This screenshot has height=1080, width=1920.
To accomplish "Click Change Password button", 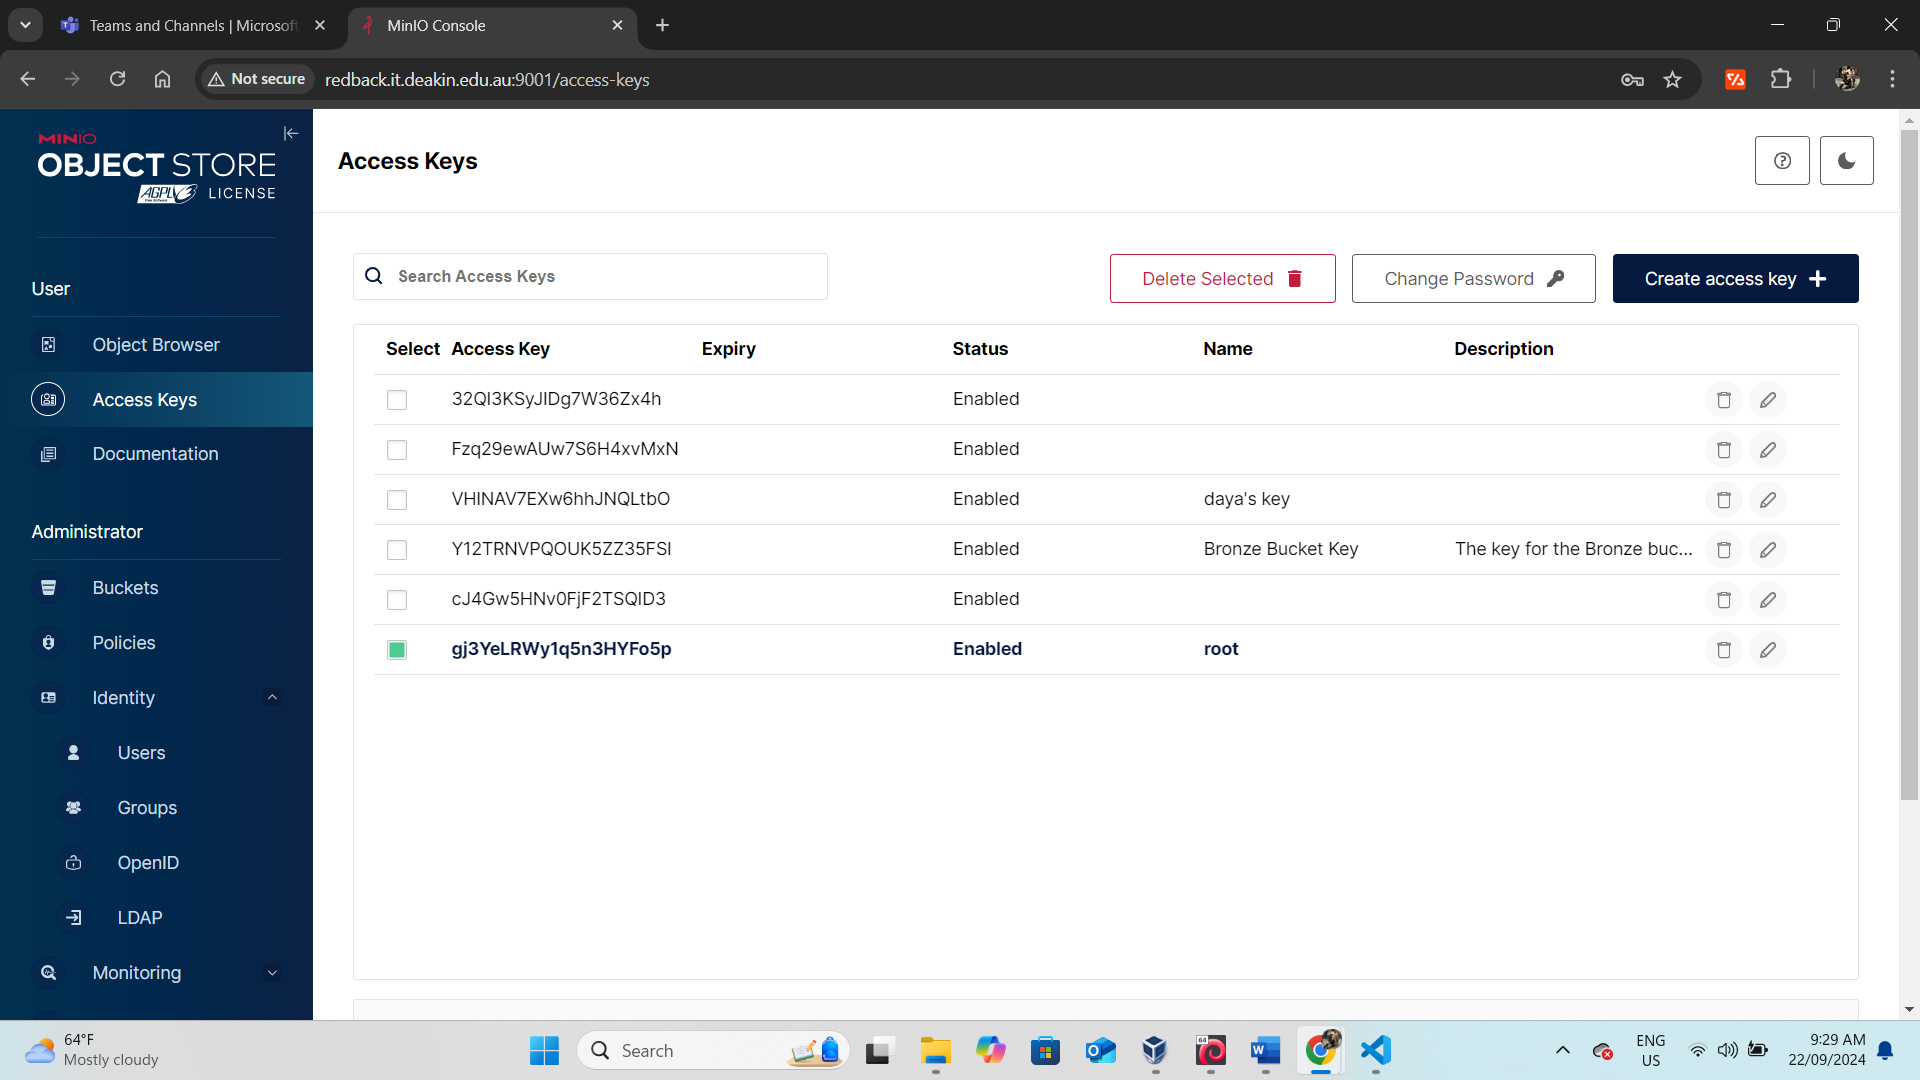I will click(1473, 279).
